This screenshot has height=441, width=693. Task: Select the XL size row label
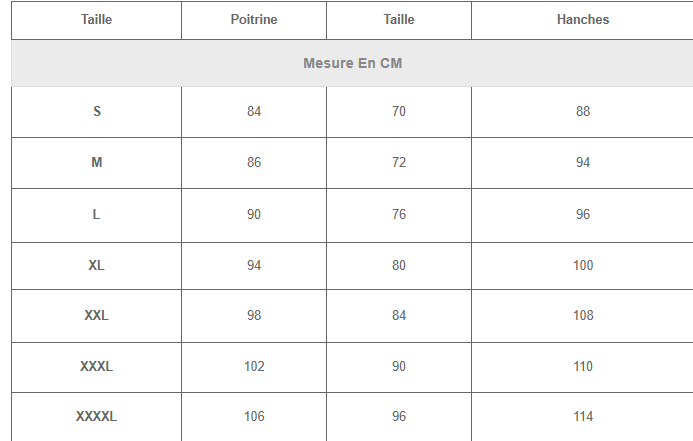(97, 266)
